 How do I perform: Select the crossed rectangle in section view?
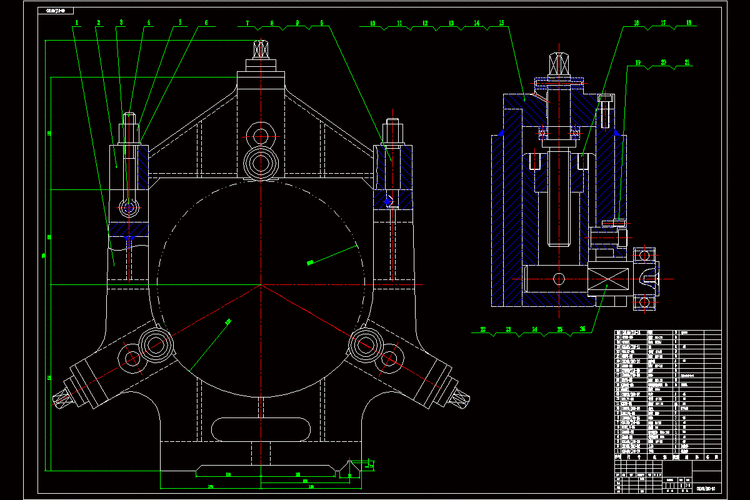coord(608,279)
